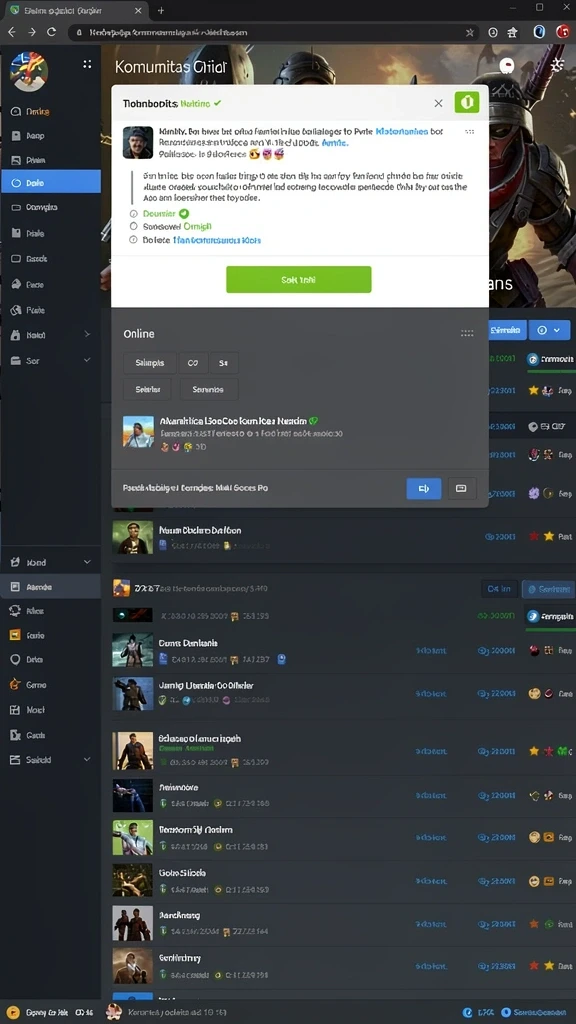Click the dotted grid icon in Online panel
This screenshot has width=576, height=1024.
tap(467, 333)
